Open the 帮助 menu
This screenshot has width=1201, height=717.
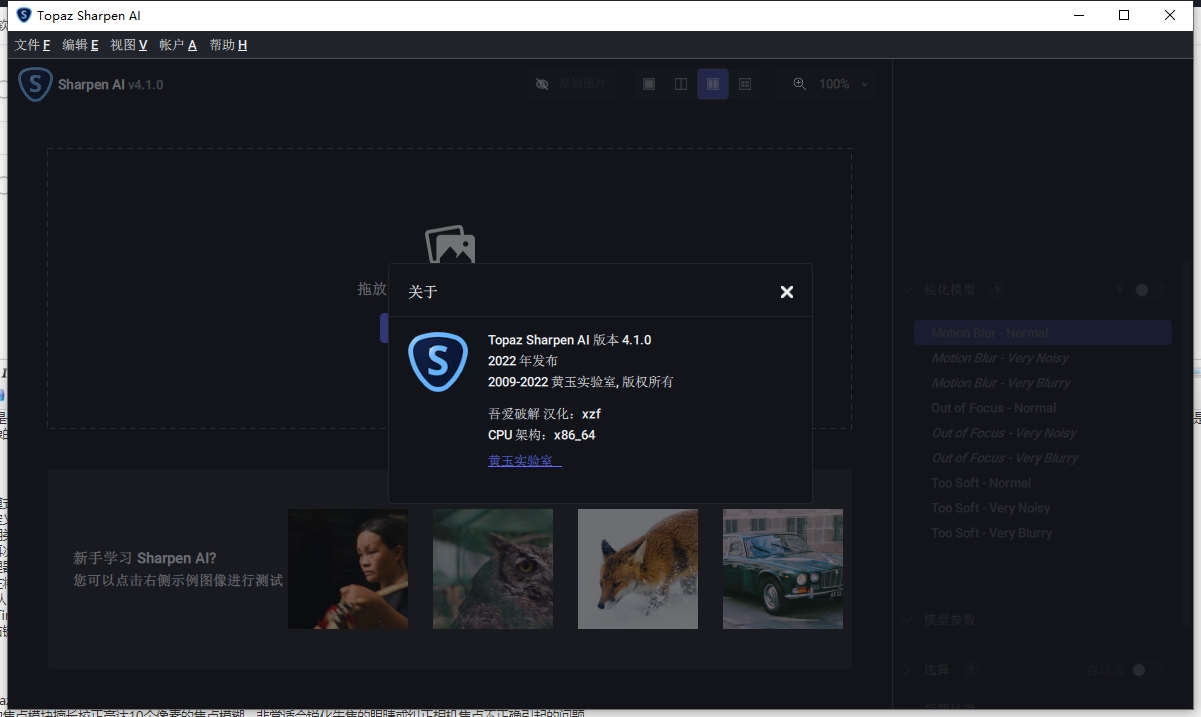(x=228, y=45)
